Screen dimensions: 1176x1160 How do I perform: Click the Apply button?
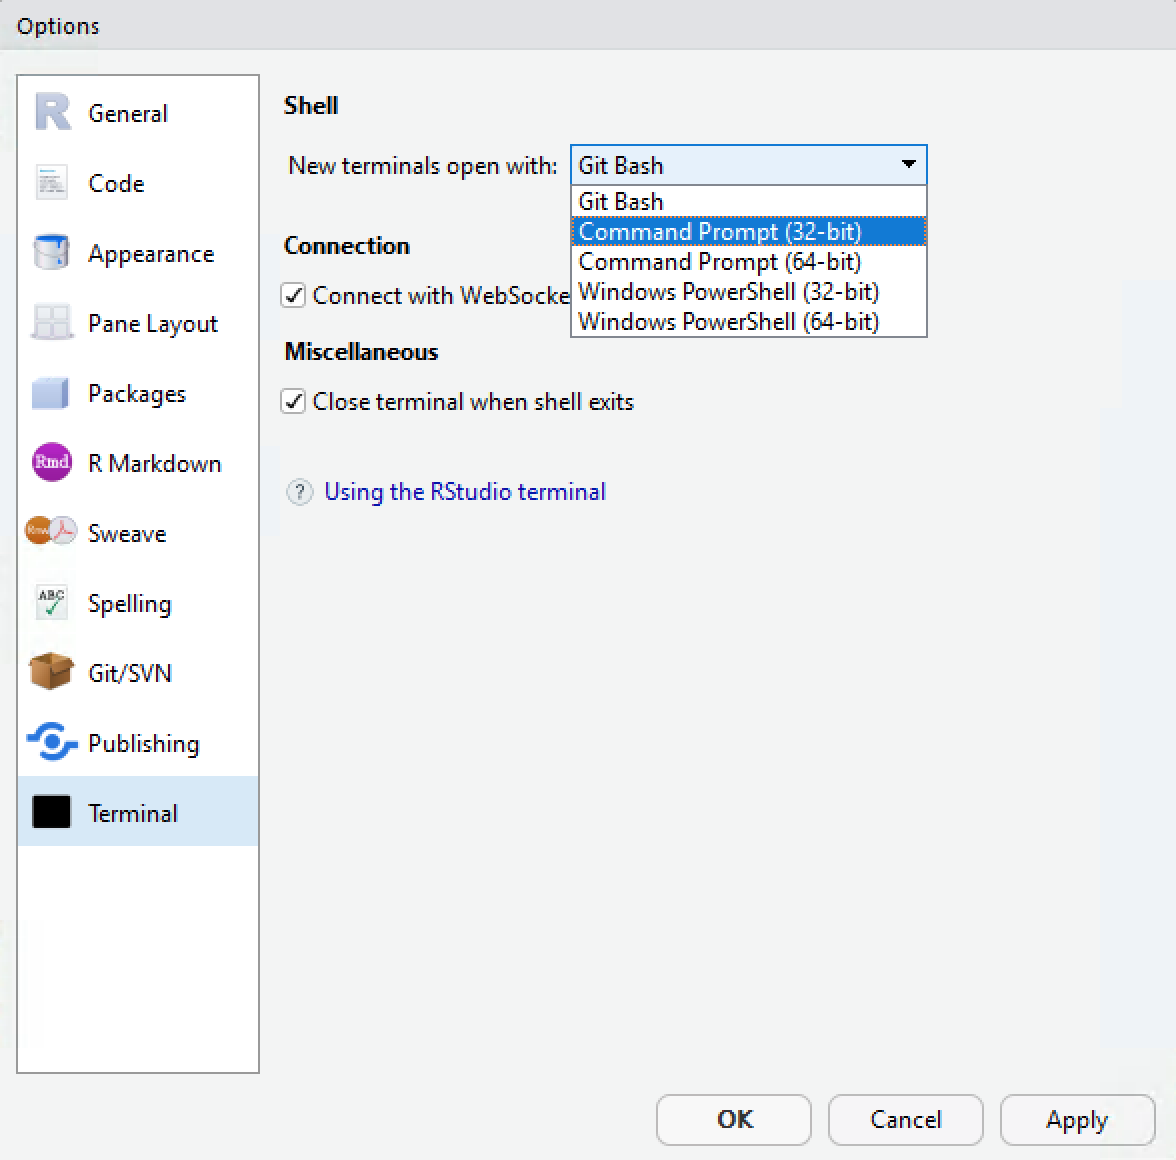tap(1077, 1120)
